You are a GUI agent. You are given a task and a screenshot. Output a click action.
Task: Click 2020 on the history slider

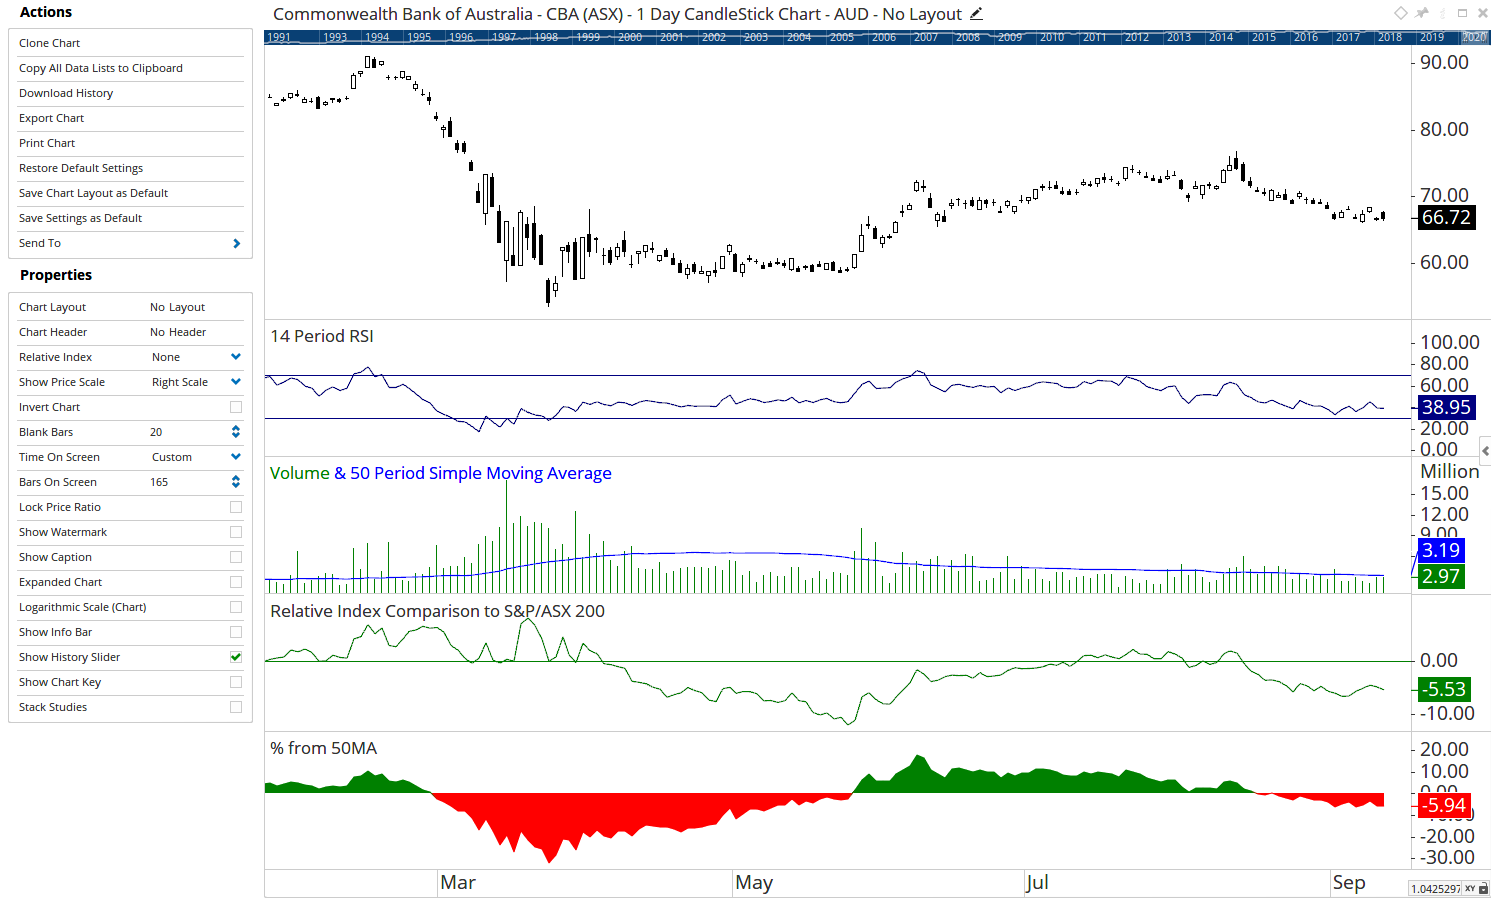coord(1474,37)
